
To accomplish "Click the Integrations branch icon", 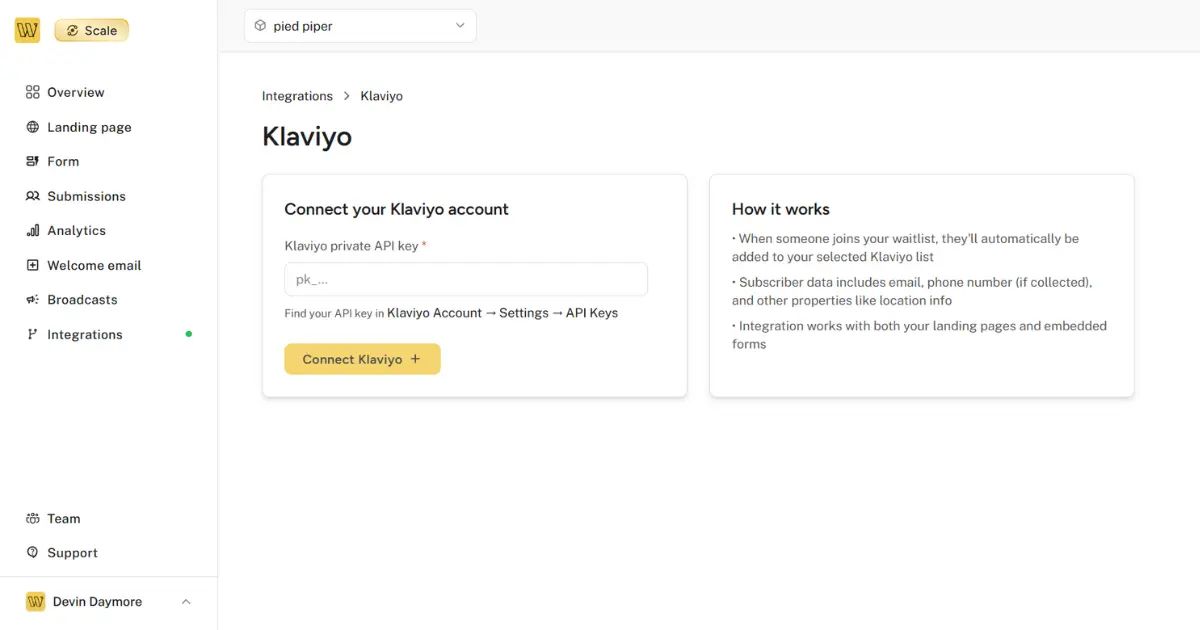I will (x=33, y=334).
